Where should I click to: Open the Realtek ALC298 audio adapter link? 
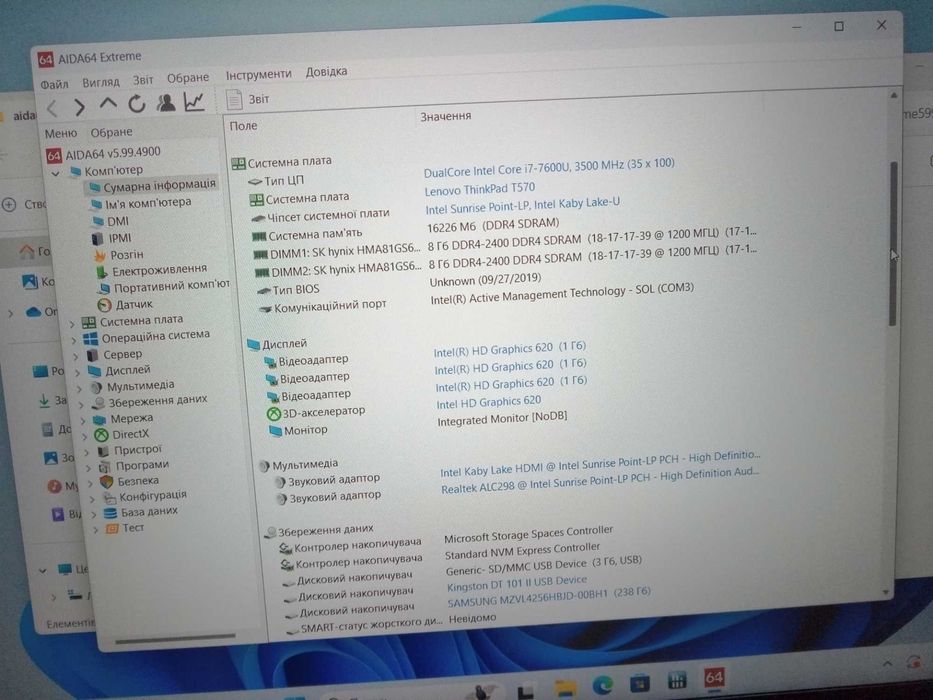[x=600, y=481]
